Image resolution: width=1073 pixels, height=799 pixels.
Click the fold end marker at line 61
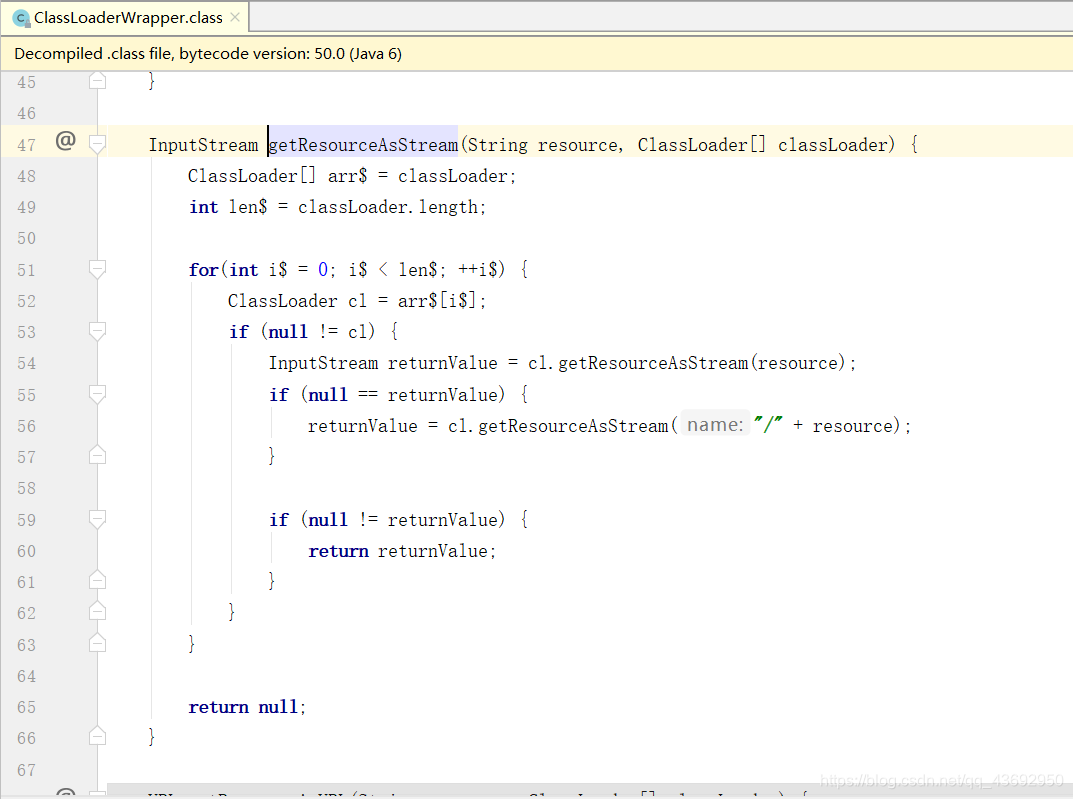(x=98, y=580)
